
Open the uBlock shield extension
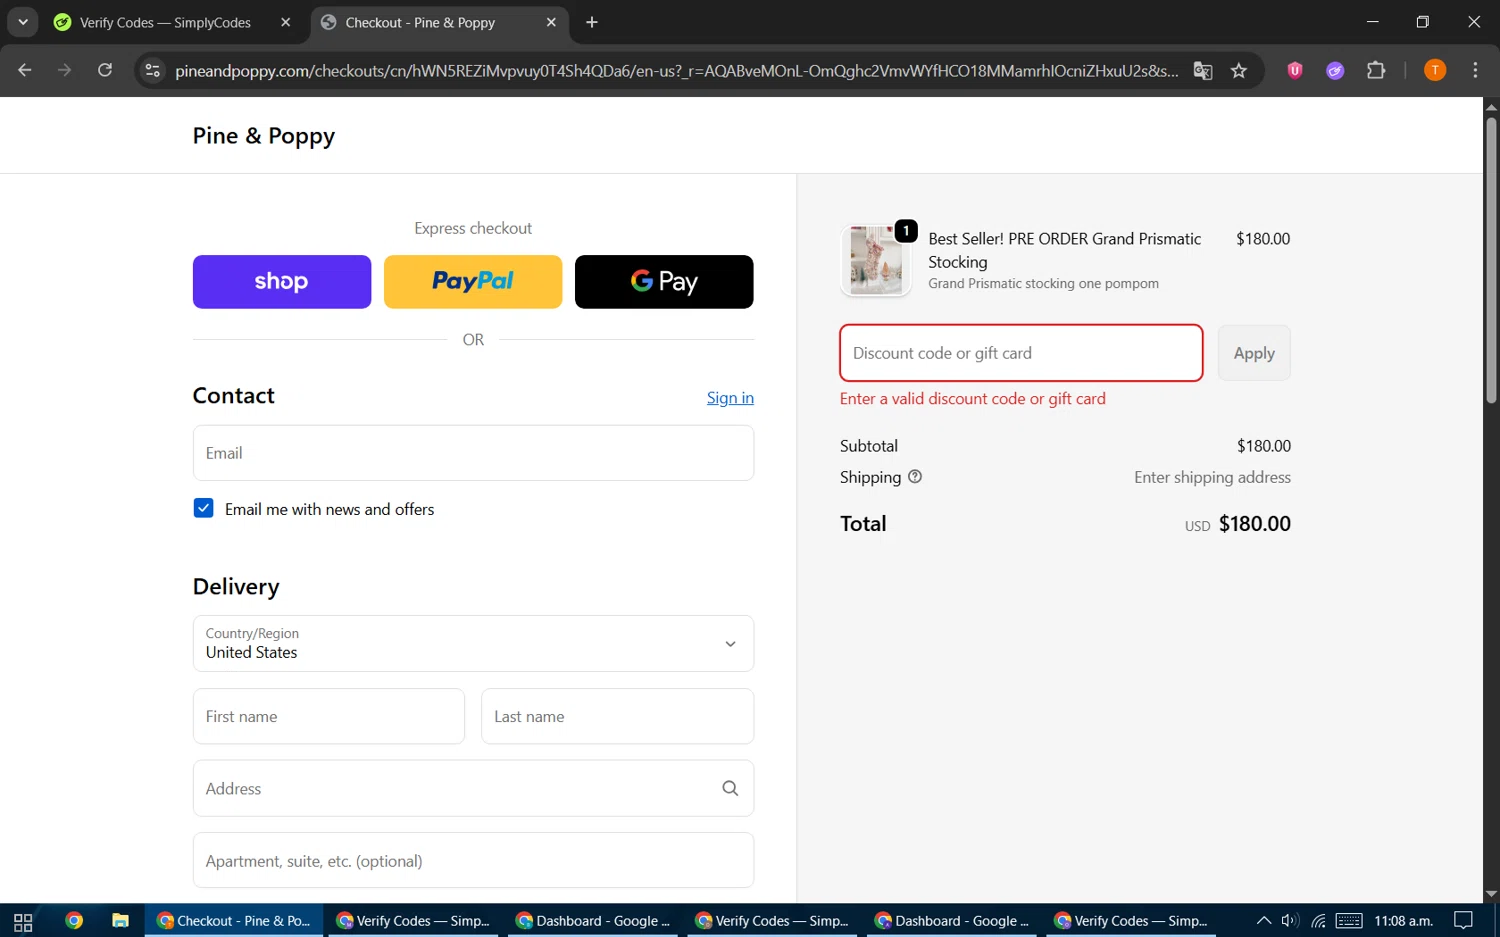[x=1295, y=70]
